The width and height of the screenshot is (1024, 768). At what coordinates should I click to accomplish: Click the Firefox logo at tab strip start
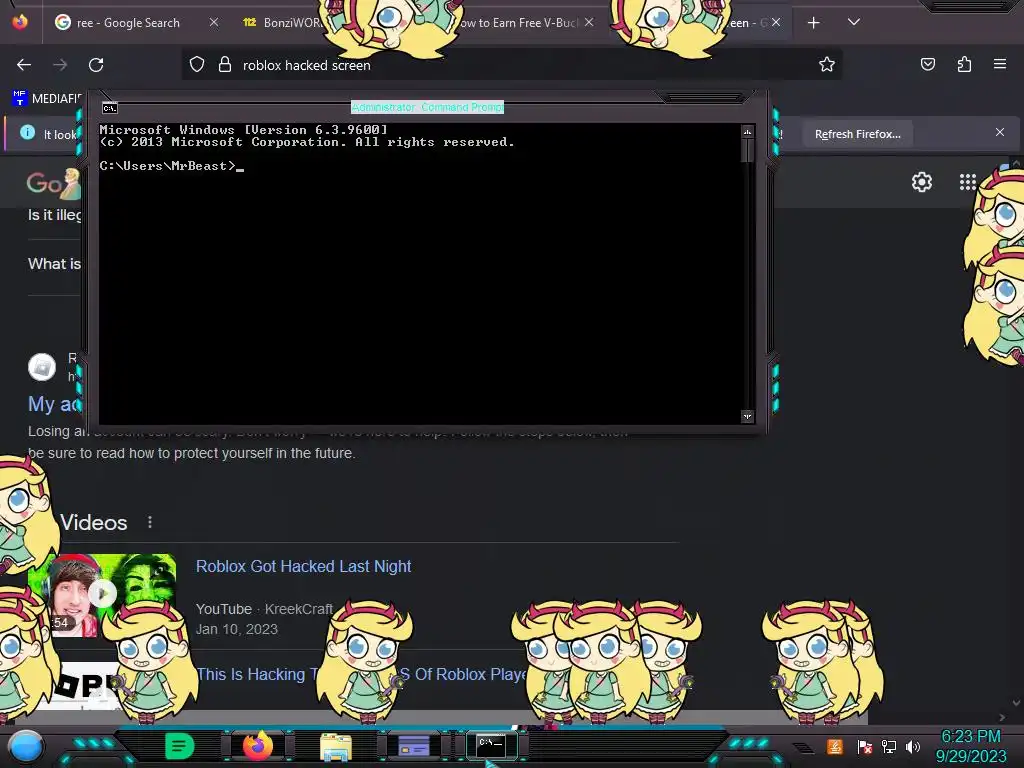pyautogui.click(x=20, y=22)
